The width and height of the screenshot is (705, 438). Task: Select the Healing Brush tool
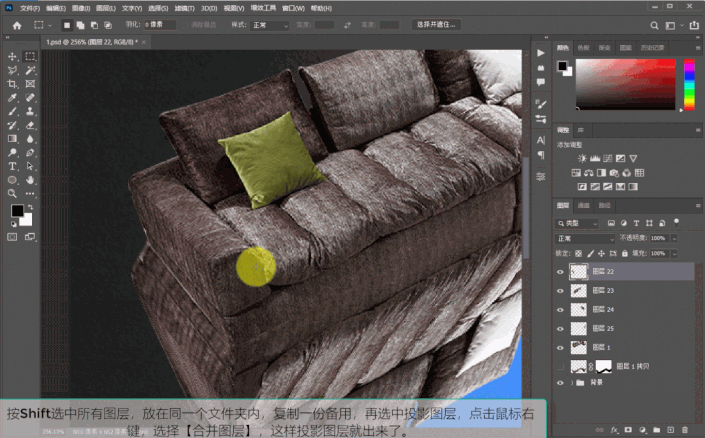30,98
